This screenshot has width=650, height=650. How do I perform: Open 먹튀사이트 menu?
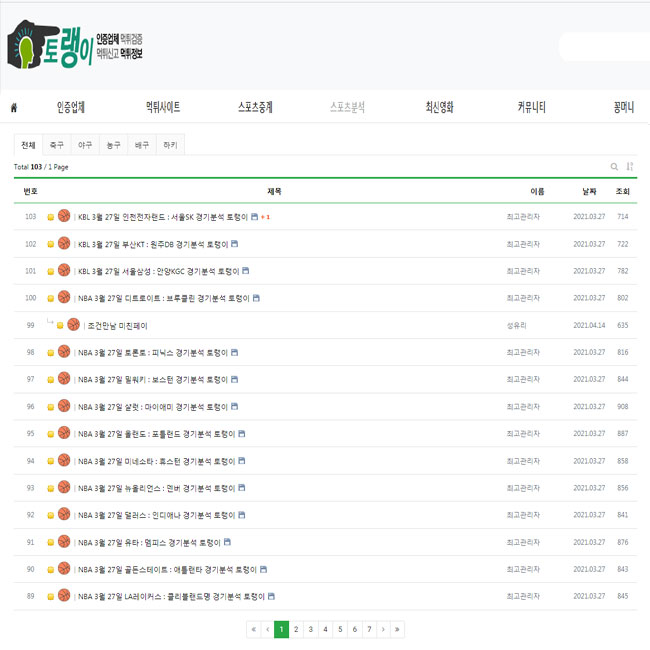(163, 107)
